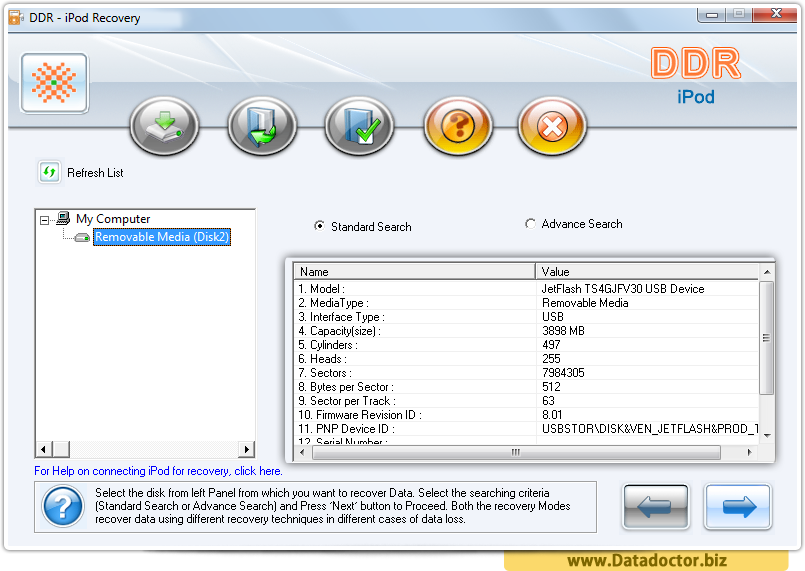The width and height of the screenshot is (805, 571).
Task: Click right scroll arrow of properties table
Action: (x=750, y=452)
